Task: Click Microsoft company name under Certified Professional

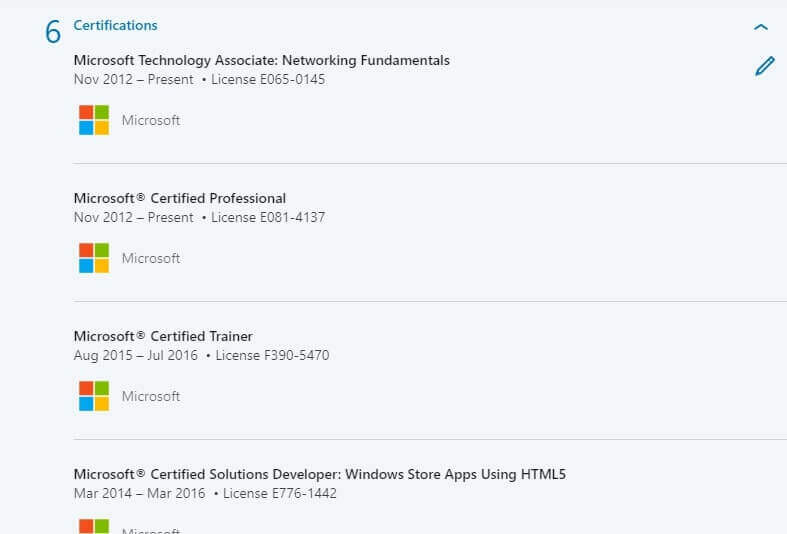Action: pos(151,258)
